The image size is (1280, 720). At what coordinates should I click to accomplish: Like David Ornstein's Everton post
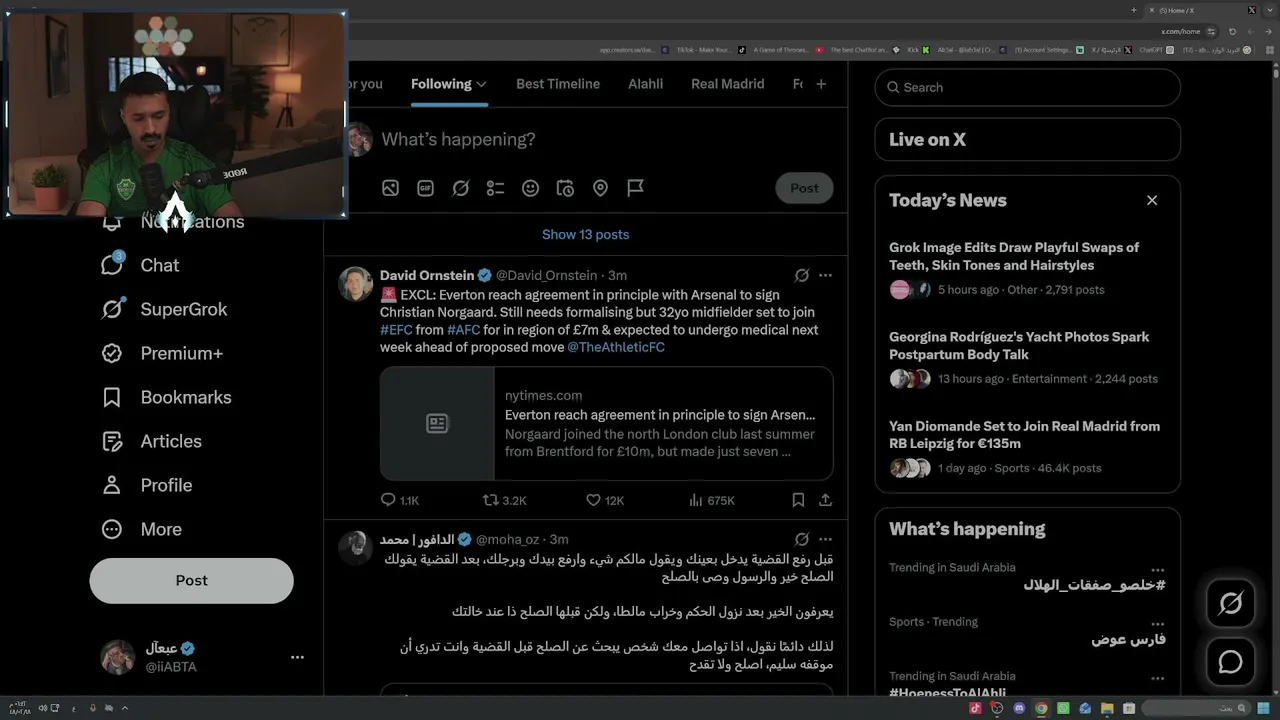click(593, 500)
